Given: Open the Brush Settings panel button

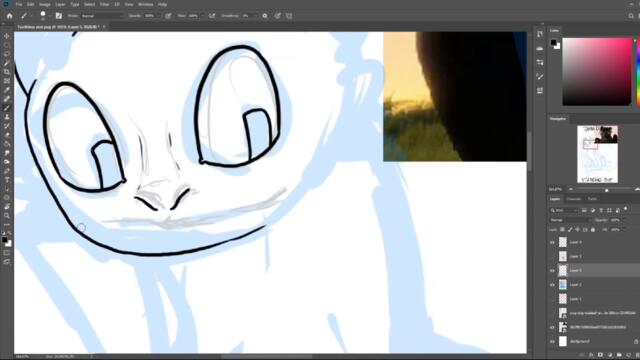Looking at the screenshot, I should [59, 16].
